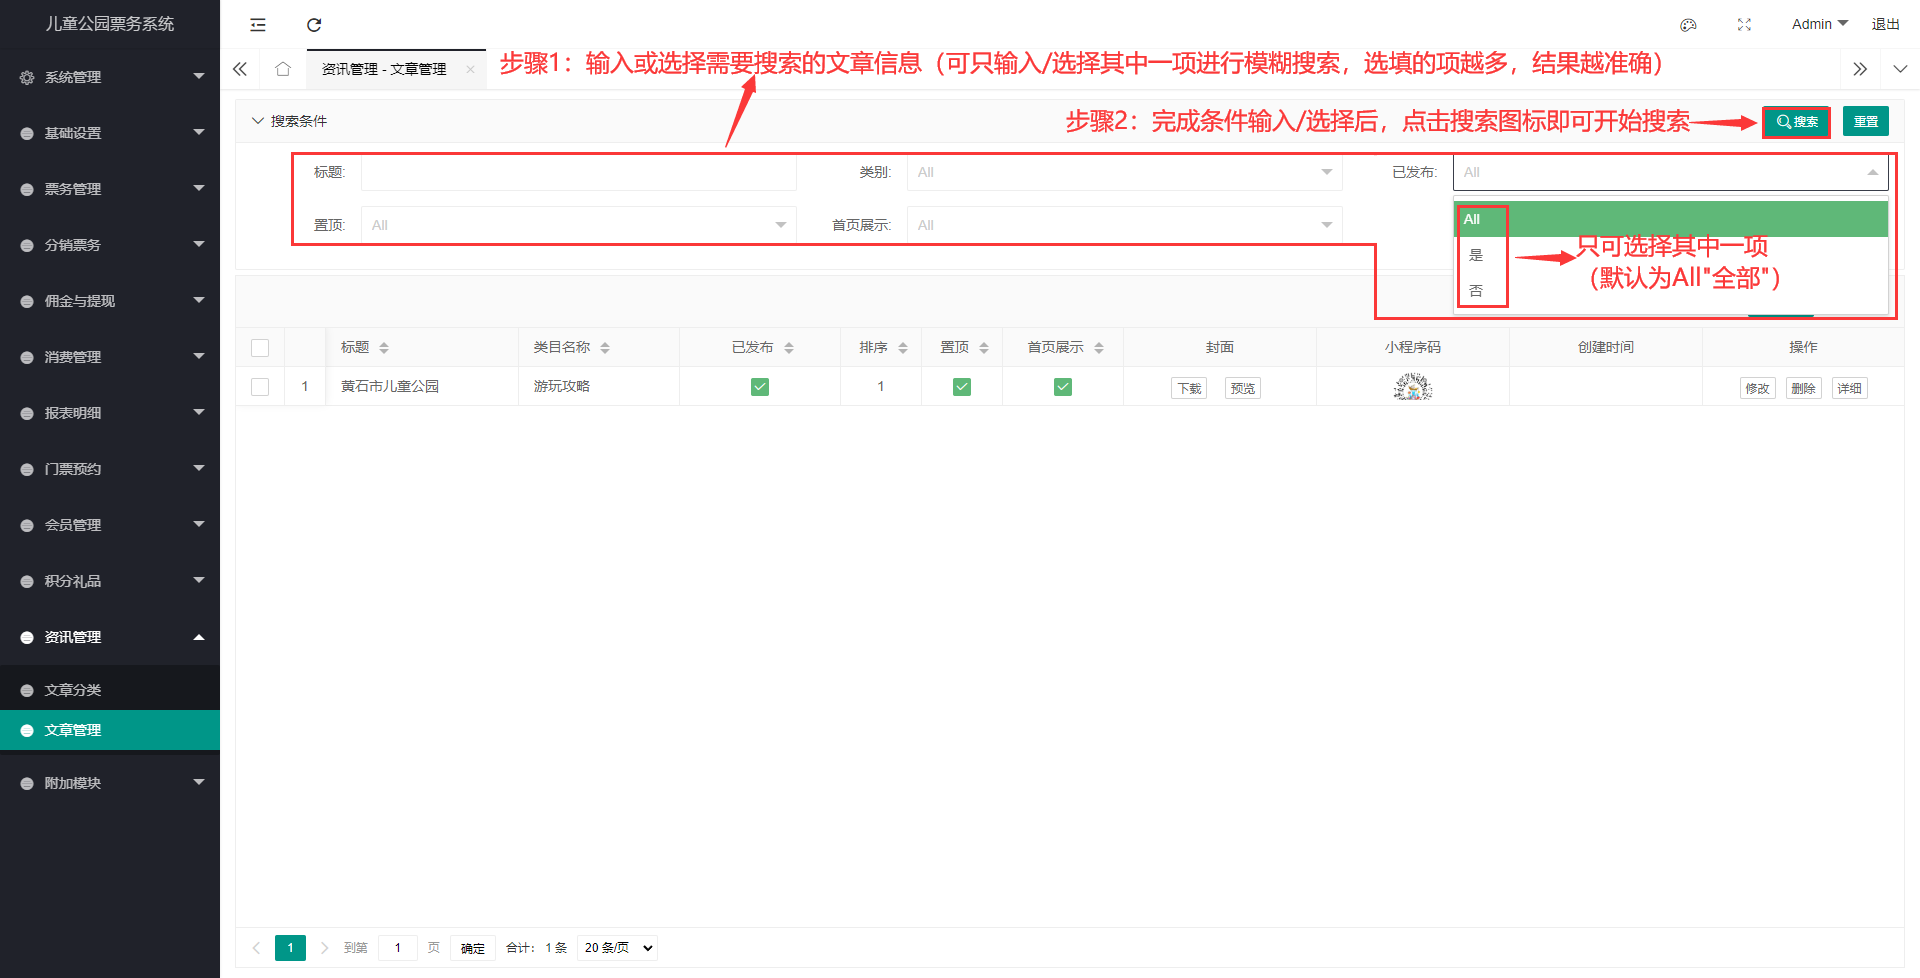
Task: Select 否 in the open dropdown list
Action: click(x=1670, y=291)
